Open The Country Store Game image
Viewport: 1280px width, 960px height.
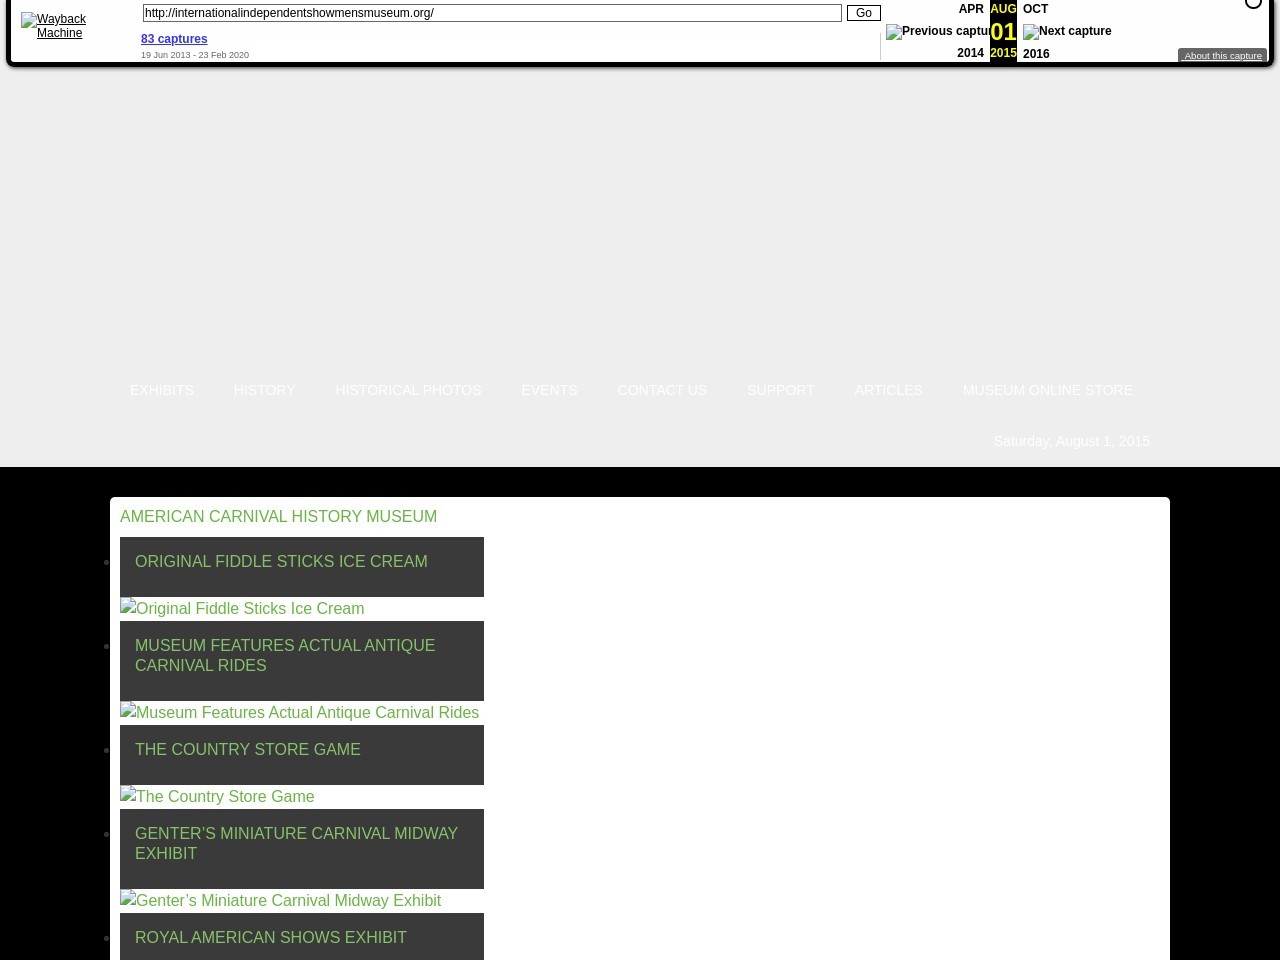coord(217,796)
